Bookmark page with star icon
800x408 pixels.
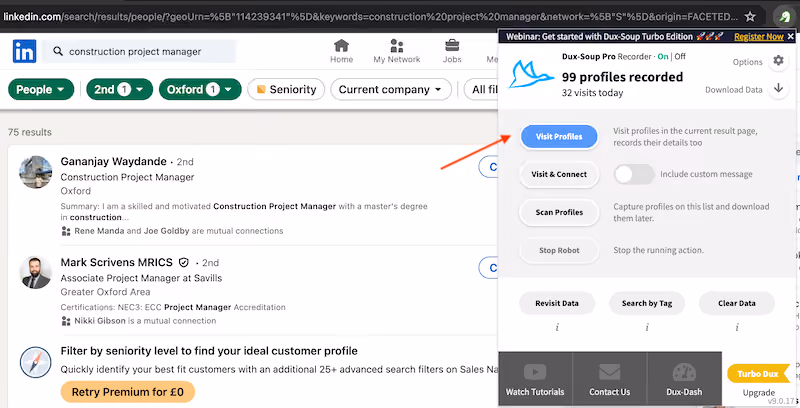[x=750, y=17]
